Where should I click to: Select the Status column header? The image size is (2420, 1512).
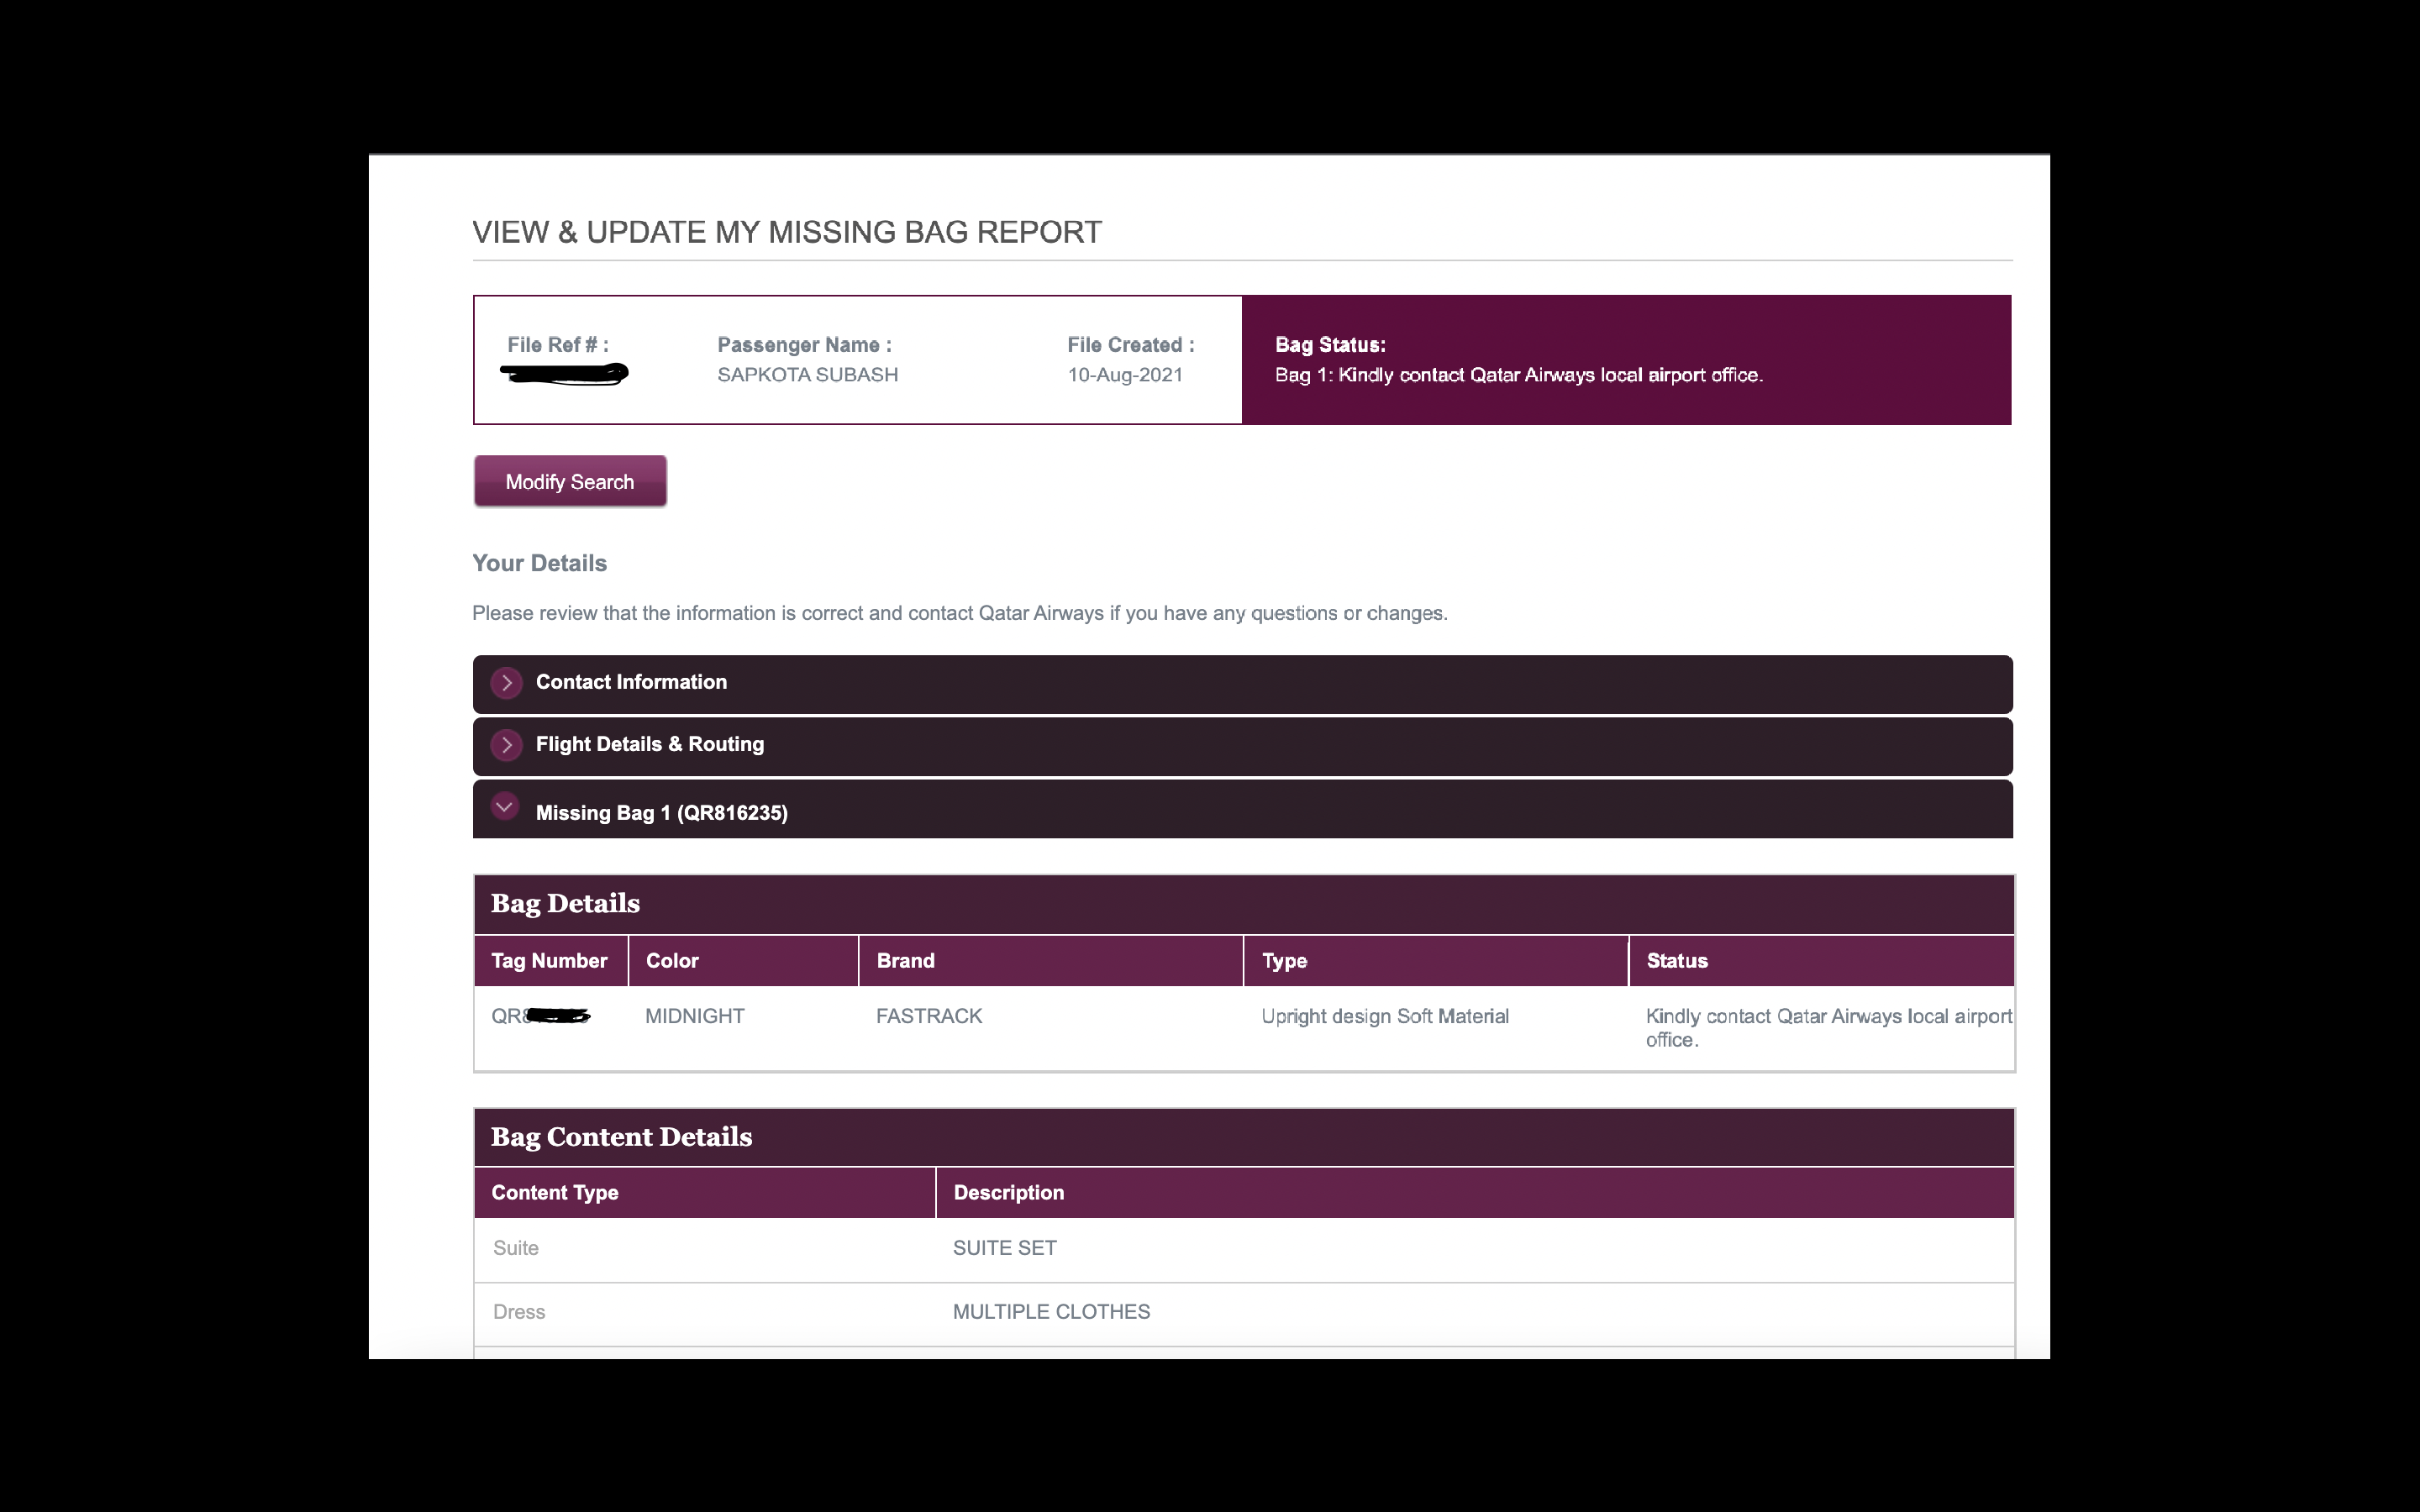click(1676, 960)
